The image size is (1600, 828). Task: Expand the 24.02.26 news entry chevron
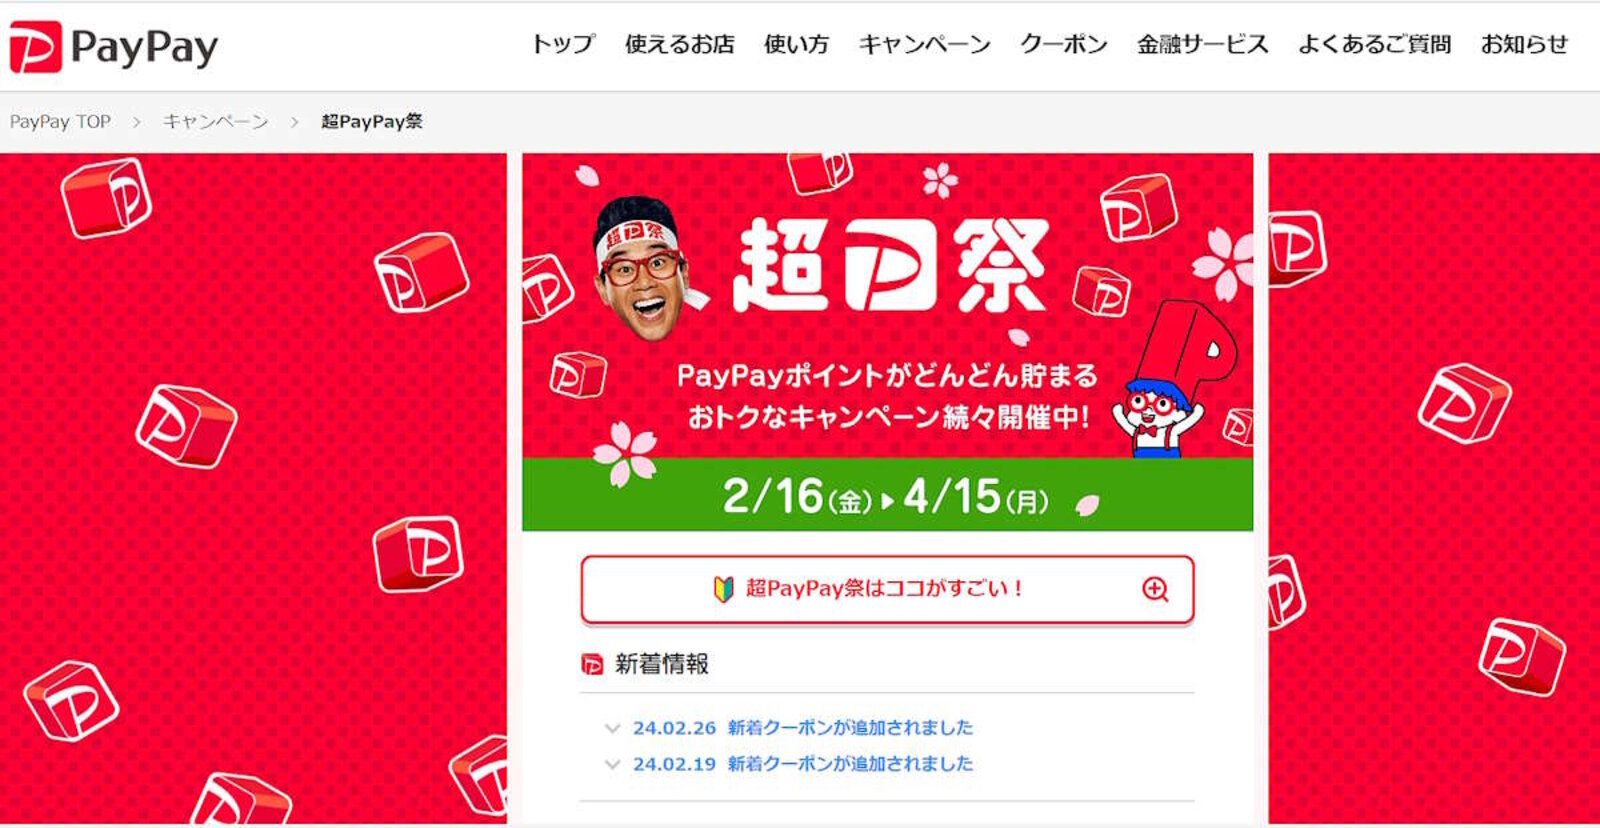tap(613, 728)
